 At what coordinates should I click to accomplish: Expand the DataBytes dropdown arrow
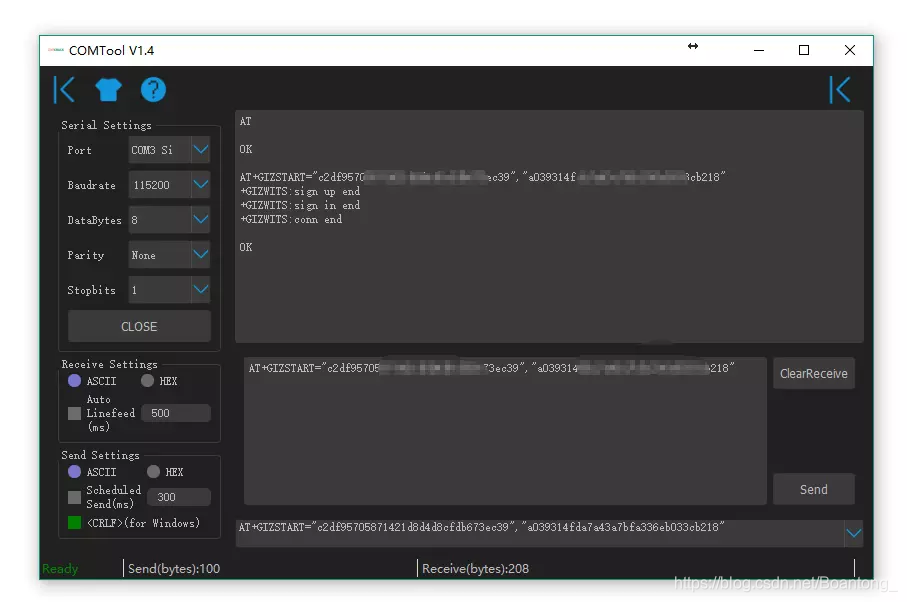click(201, 220)
